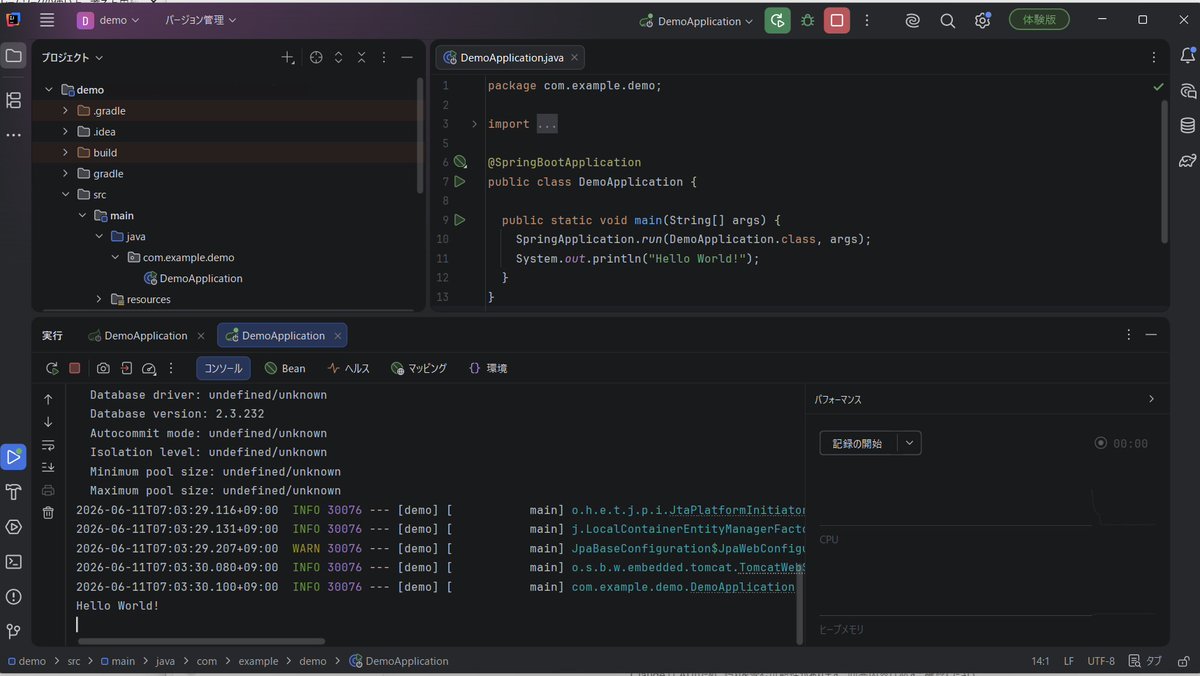This screenshot has width=1200, height=676.
Task: Hide the Project tool window
Action: pos(407,58)
